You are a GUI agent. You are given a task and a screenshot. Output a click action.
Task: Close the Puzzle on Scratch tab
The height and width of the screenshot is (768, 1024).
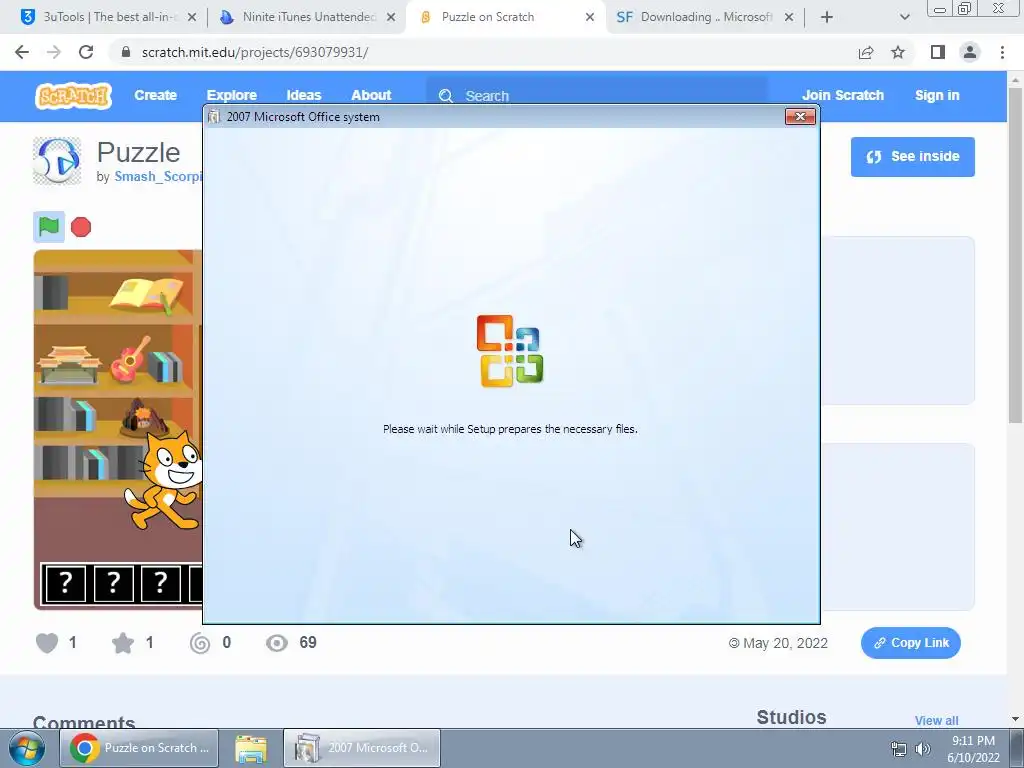click(590, 17)
